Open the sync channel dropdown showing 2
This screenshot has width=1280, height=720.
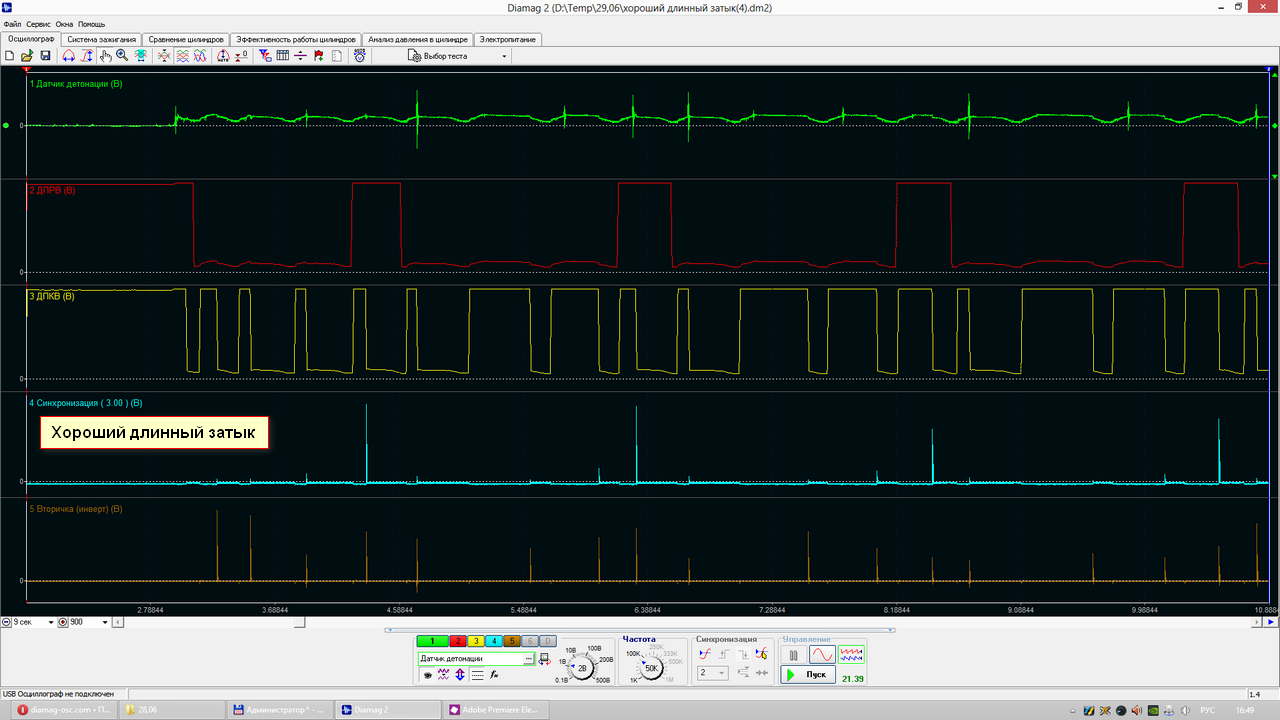coord(713,673)
